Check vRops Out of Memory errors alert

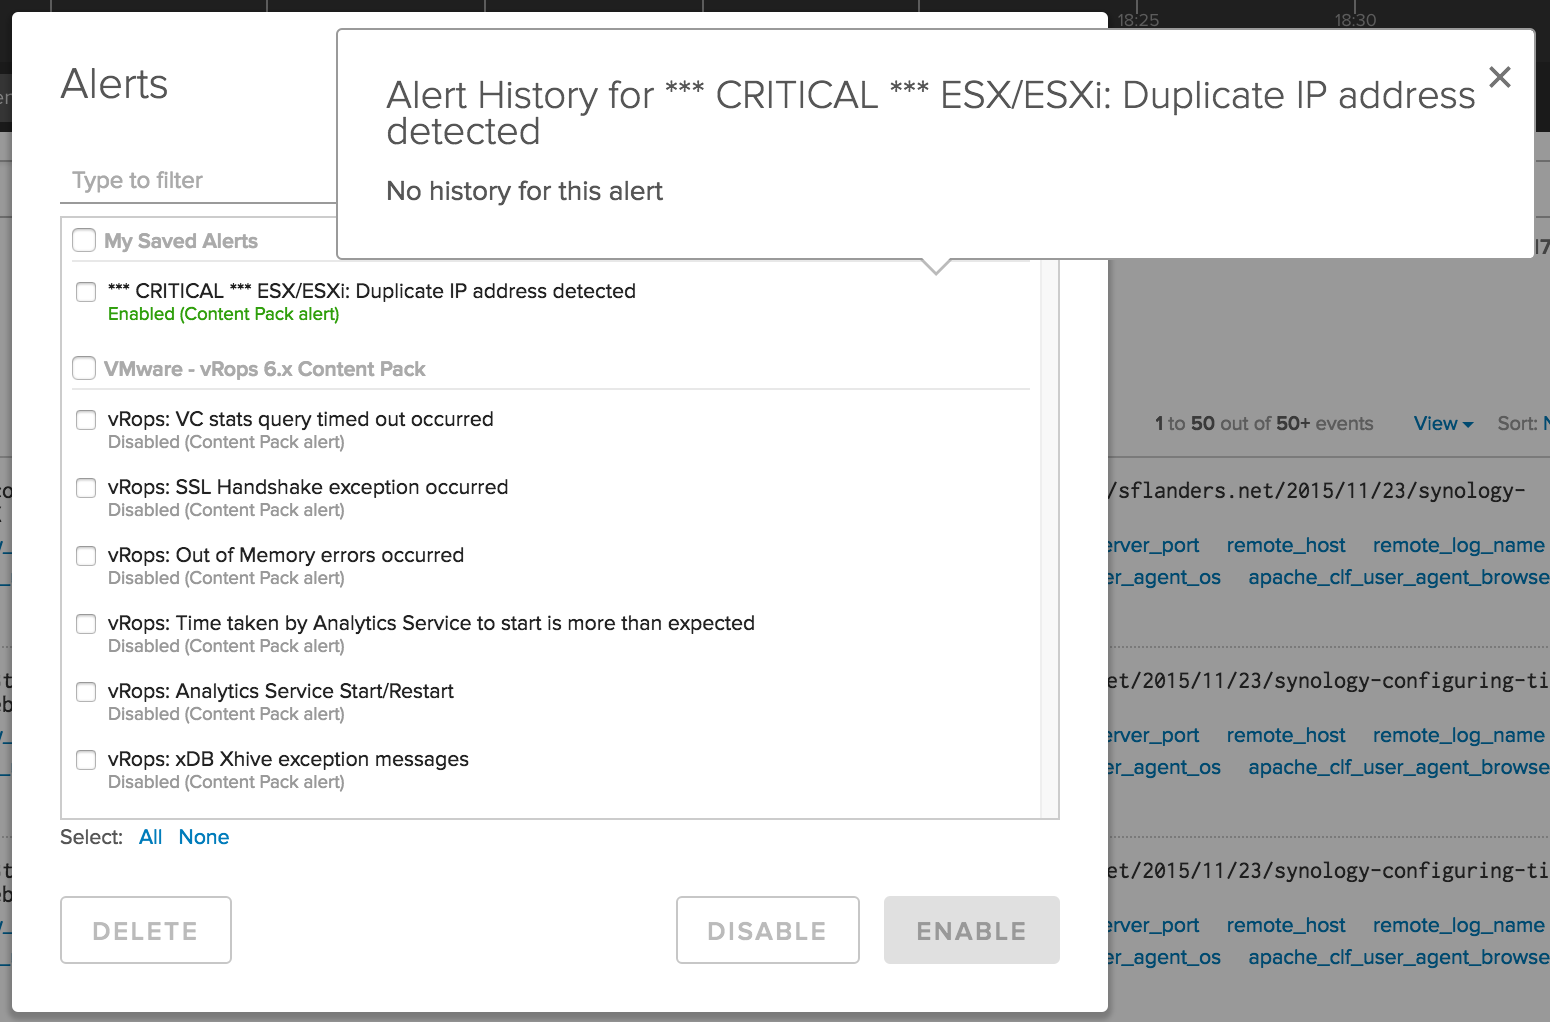[86, 555]
